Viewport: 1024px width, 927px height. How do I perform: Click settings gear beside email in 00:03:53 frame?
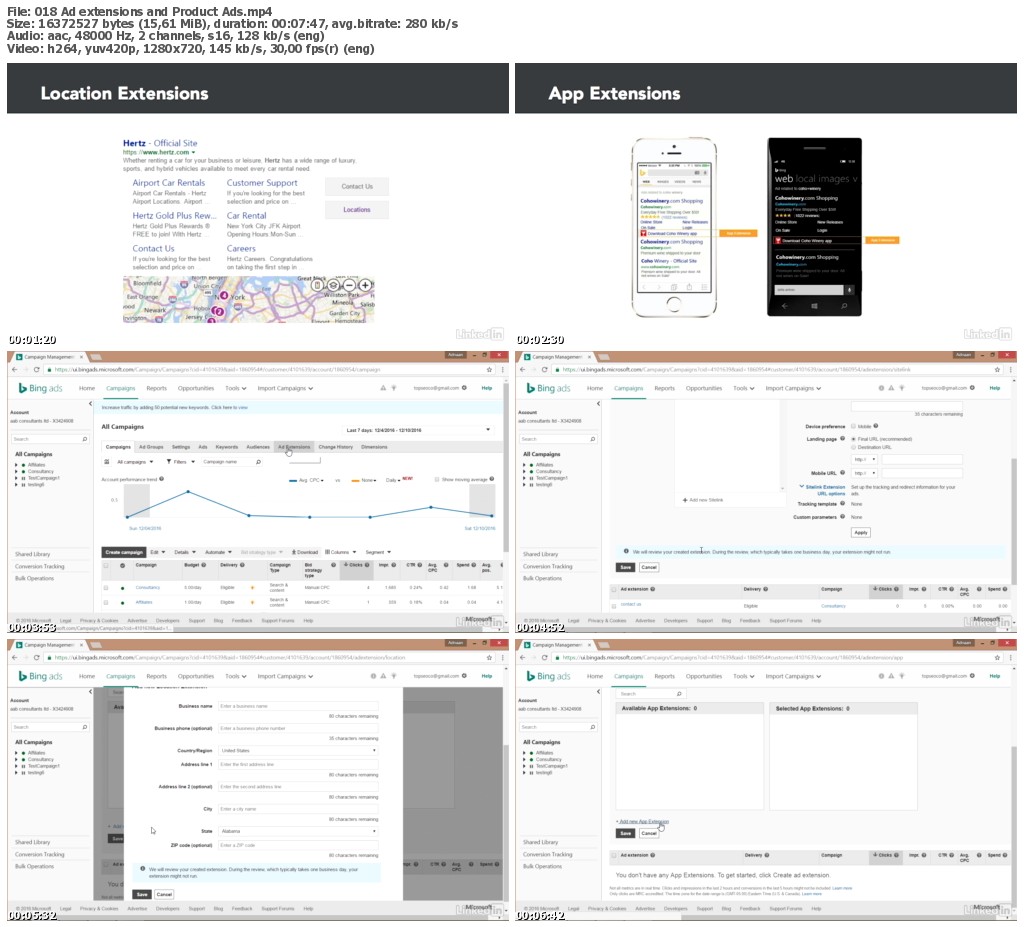[464, 388]
